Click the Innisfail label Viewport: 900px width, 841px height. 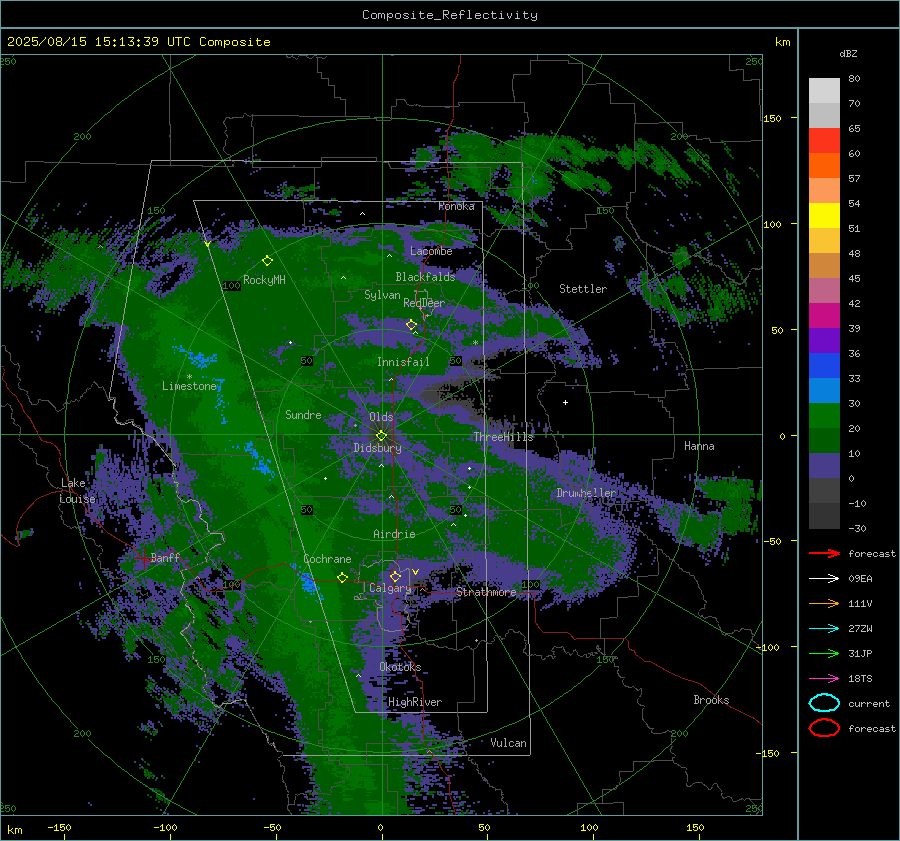click(403, 362)
